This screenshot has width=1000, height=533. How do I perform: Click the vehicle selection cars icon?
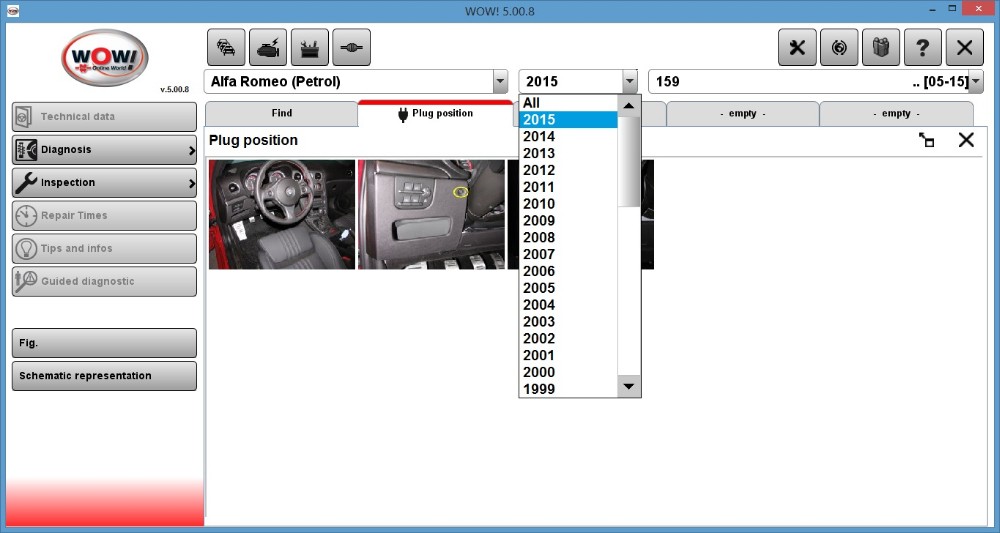226,47
